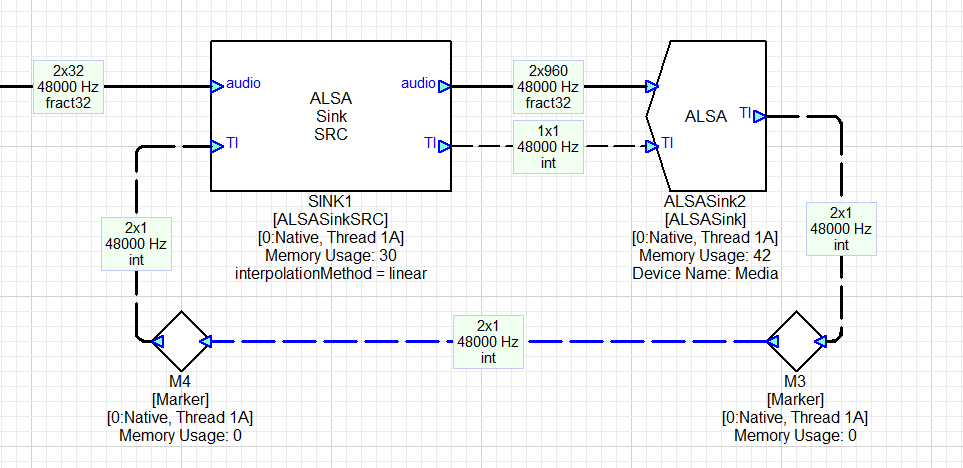Click the TI output pin on ALSASink2
963x468 pixels.
759,116
